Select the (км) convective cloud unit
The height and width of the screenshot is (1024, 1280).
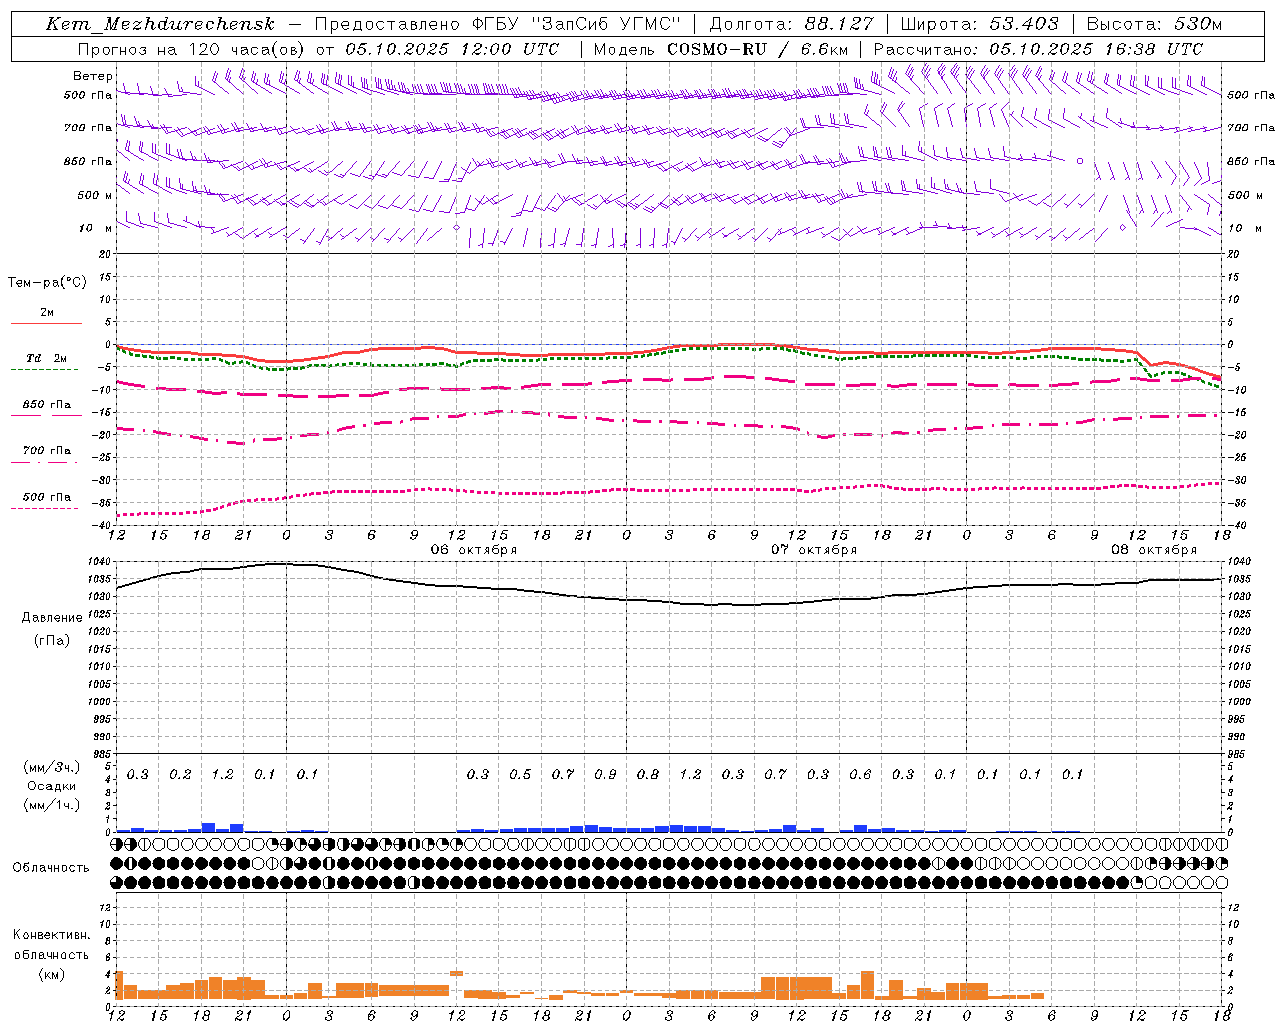coord(52,973)
